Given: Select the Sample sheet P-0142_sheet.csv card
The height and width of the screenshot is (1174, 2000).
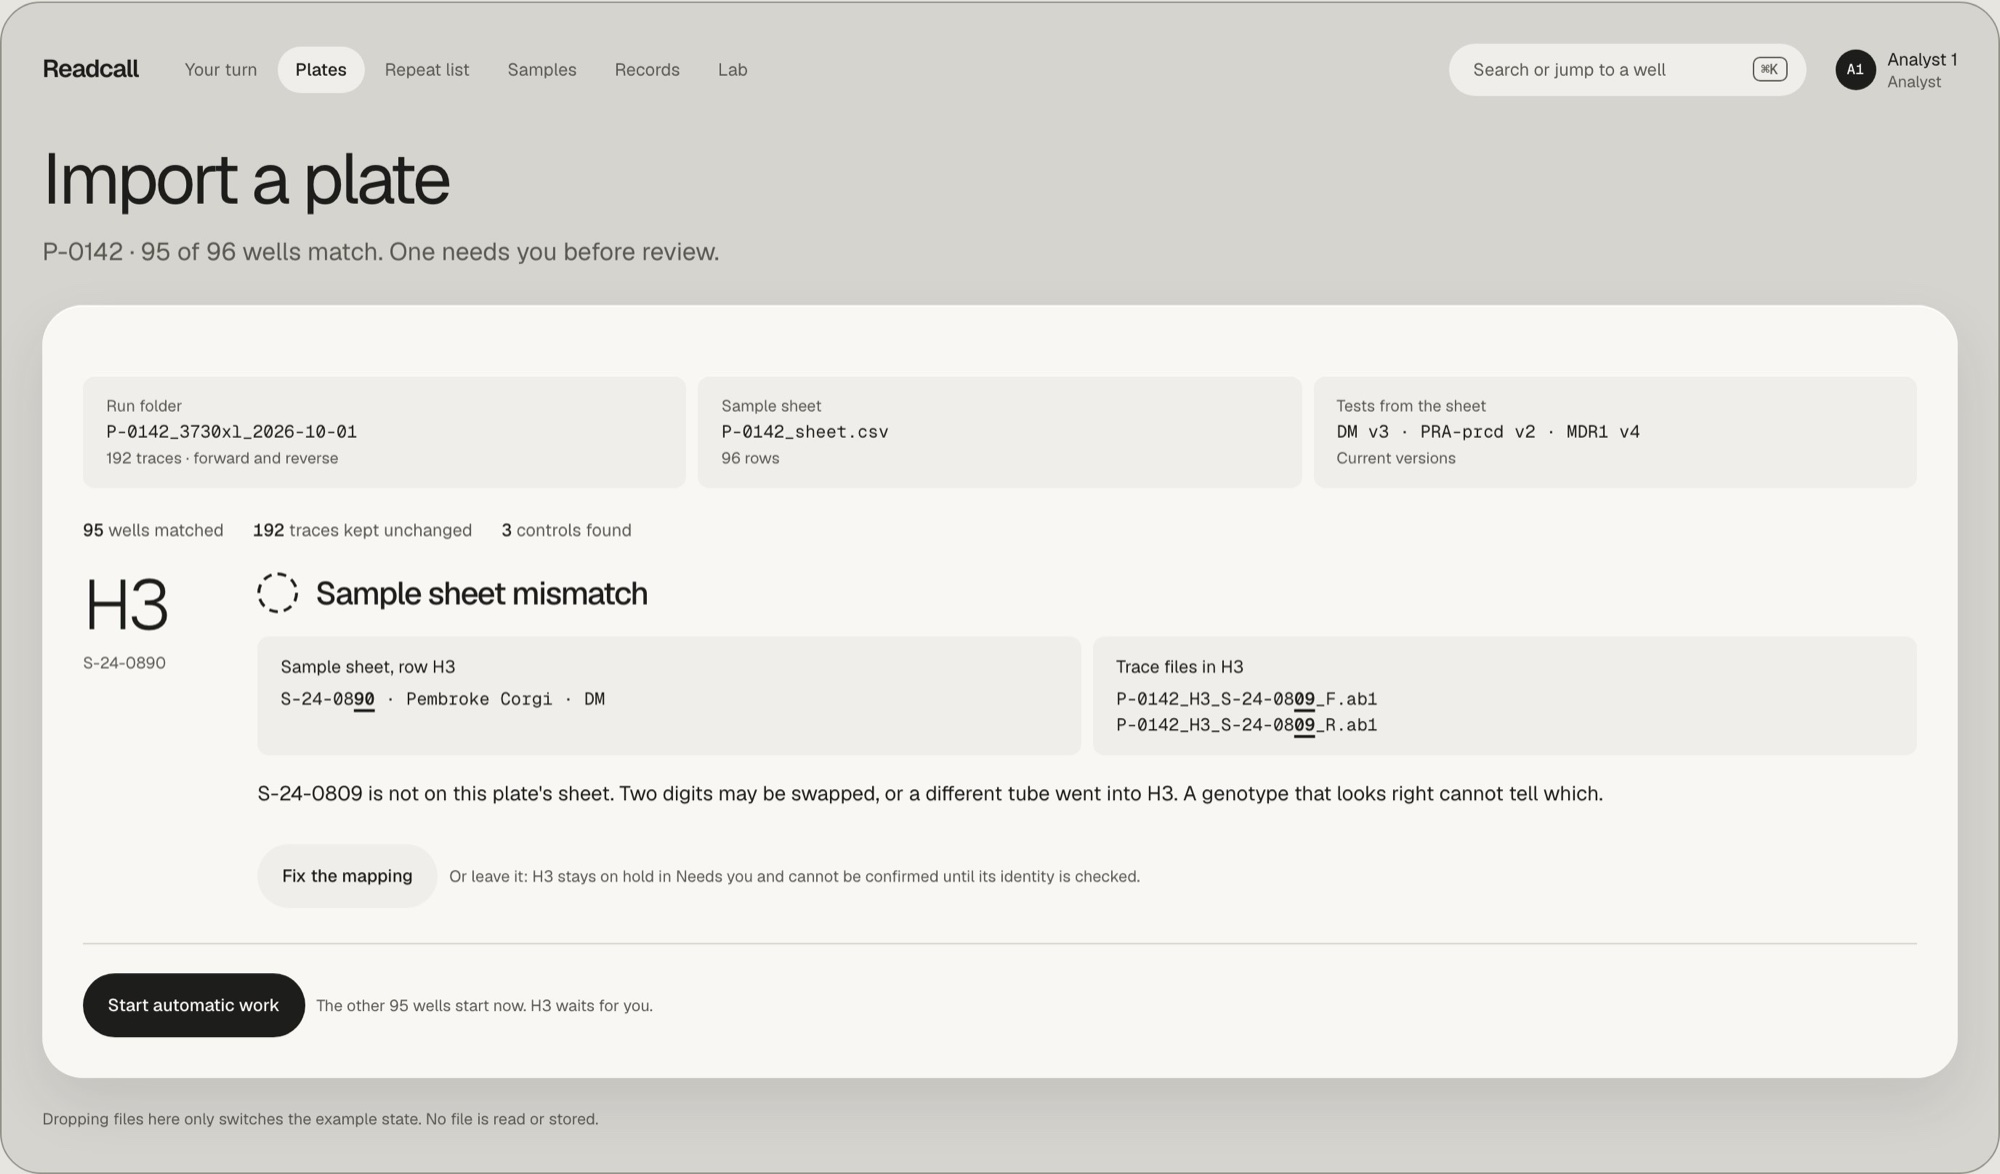Looking at the screenshot, I should pyautogui.click(x=999, y=432).
